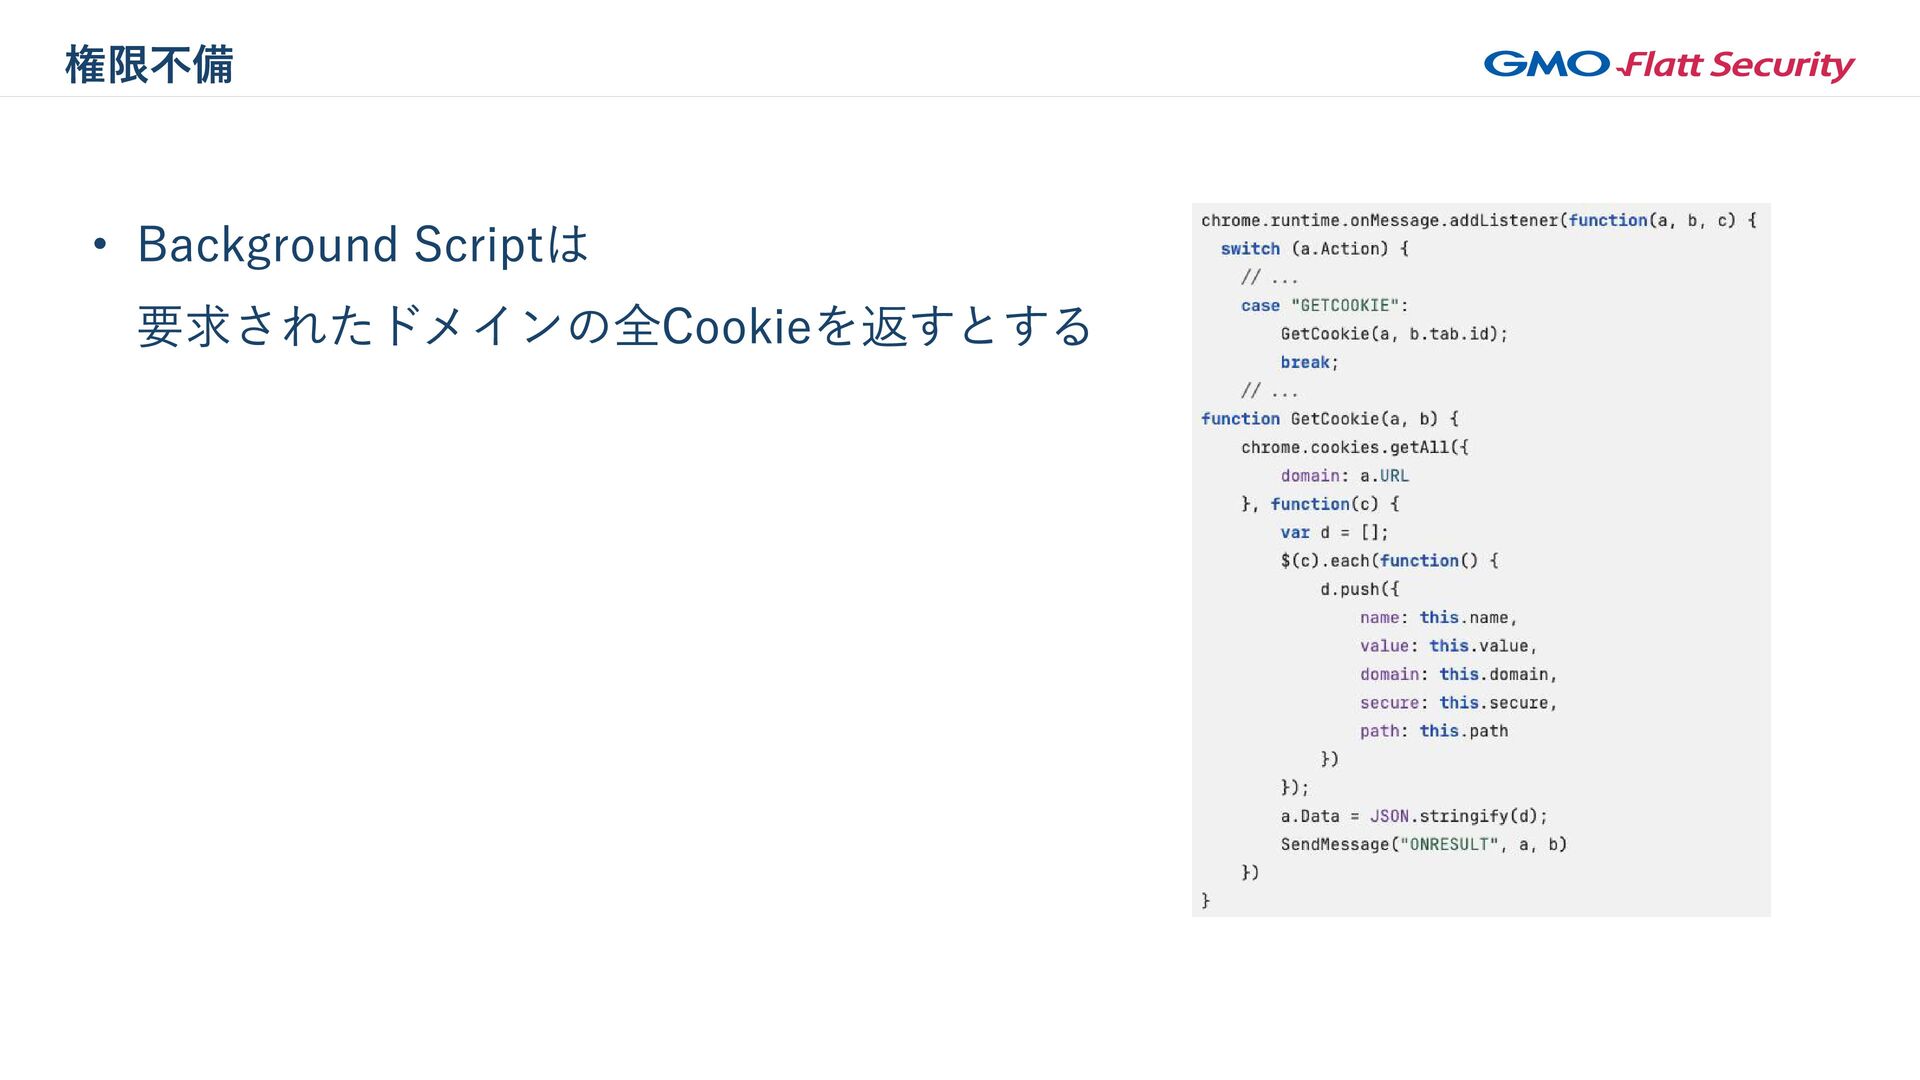Click the chrome.runtime.onMessage.addListener code line
Image resolution: width=1920 pixels, height=1080 pixels.
click(1478, 220)
